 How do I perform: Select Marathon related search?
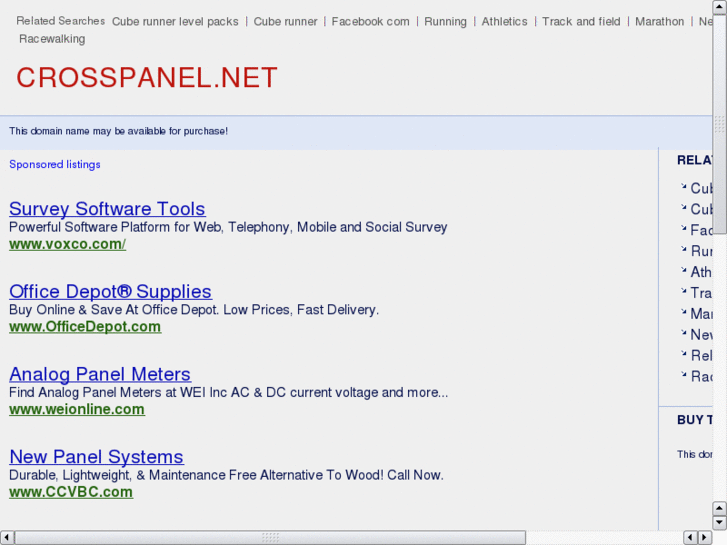pyautogui.click(x=659, y=22)
